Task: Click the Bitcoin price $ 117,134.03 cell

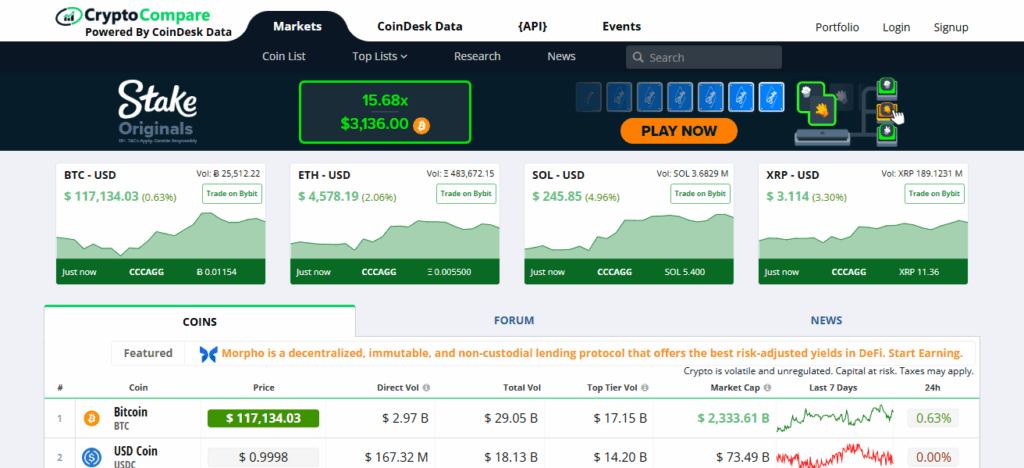Action: (x=263, y=418)
